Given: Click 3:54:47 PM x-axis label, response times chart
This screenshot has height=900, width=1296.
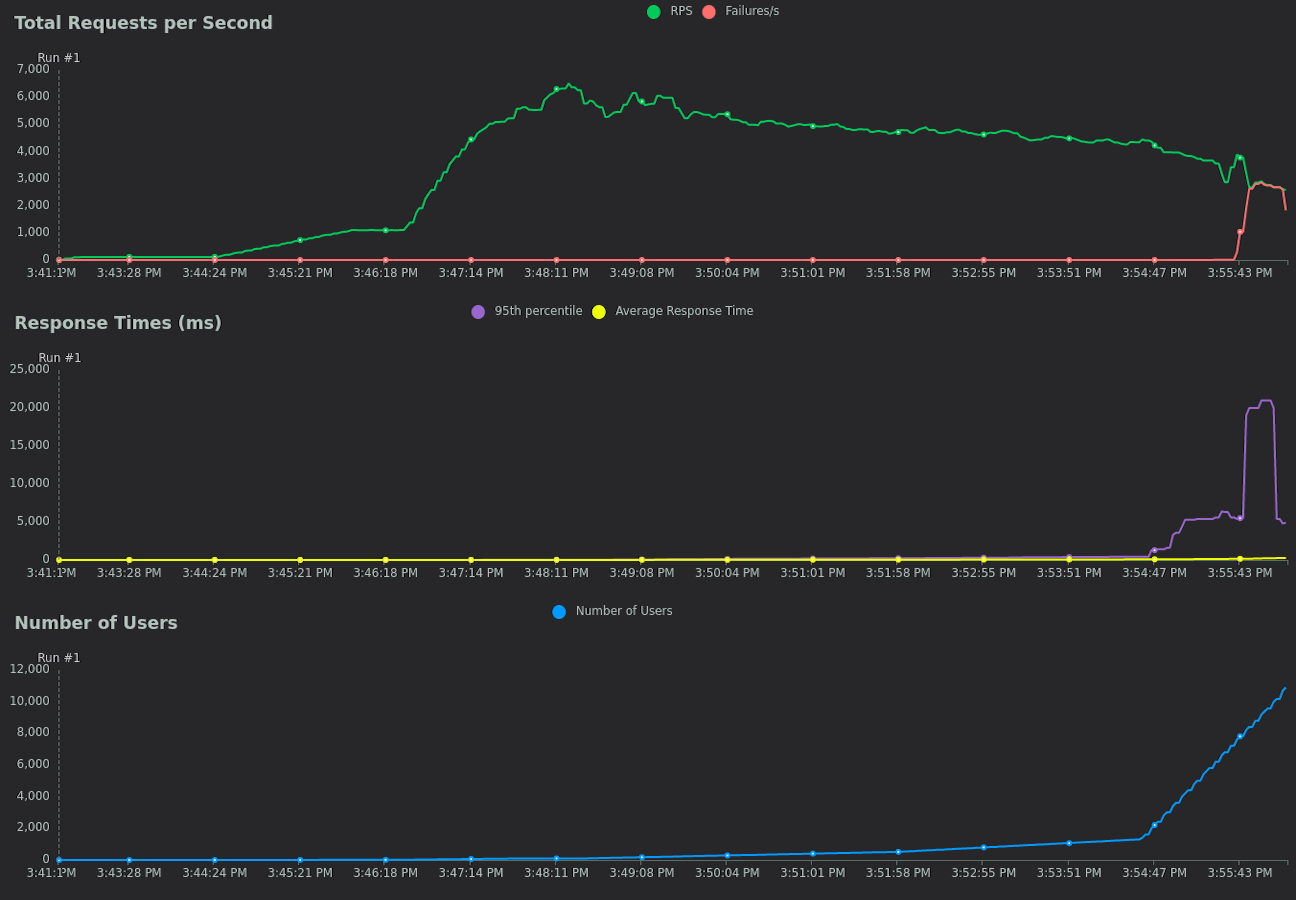Looking at the screenshot, I should 1154,573.
